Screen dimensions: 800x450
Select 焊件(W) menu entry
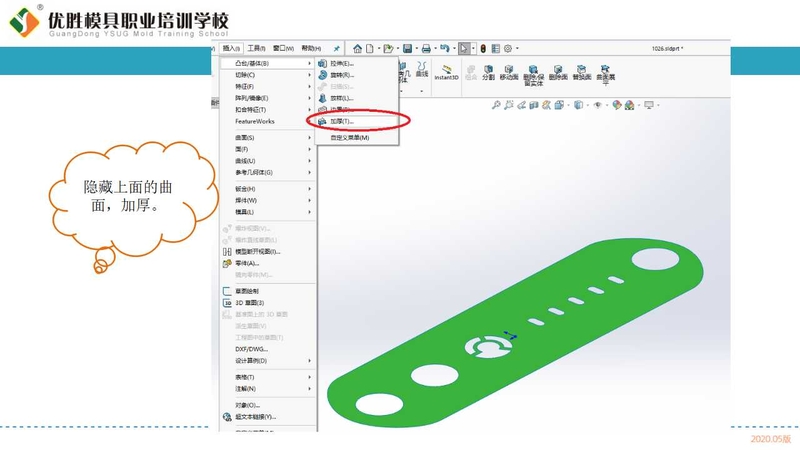268,201
